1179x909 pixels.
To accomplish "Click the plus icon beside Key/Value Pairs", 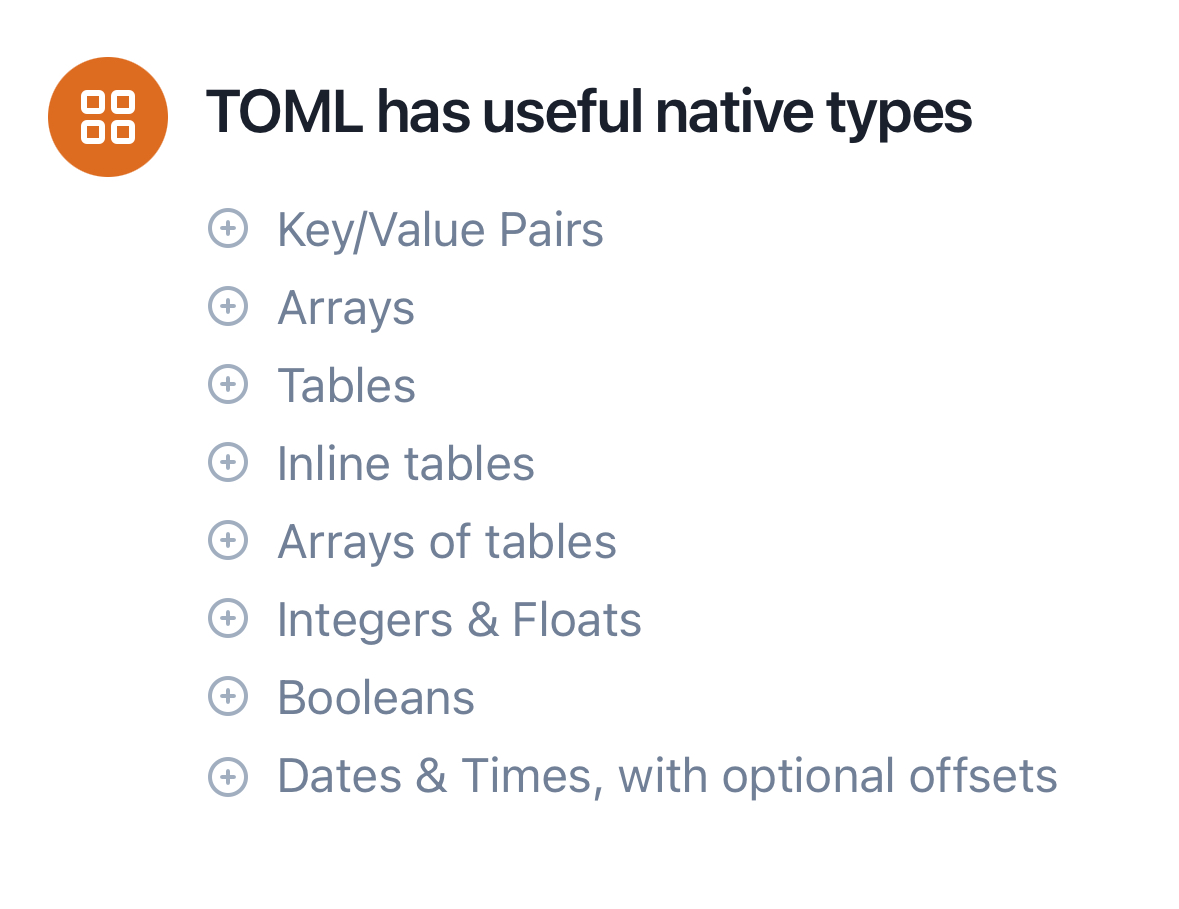I will (228, 228).
